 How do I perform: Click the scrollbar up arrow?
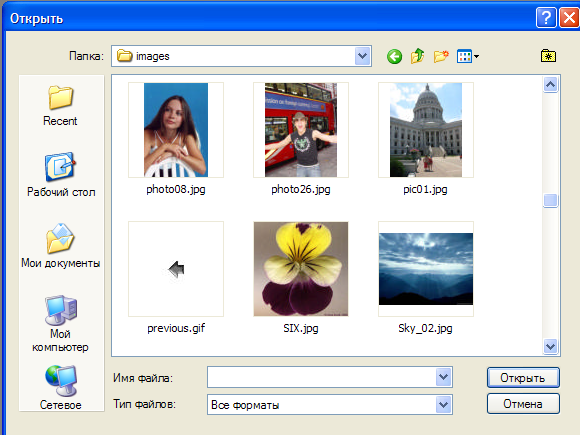550,85
